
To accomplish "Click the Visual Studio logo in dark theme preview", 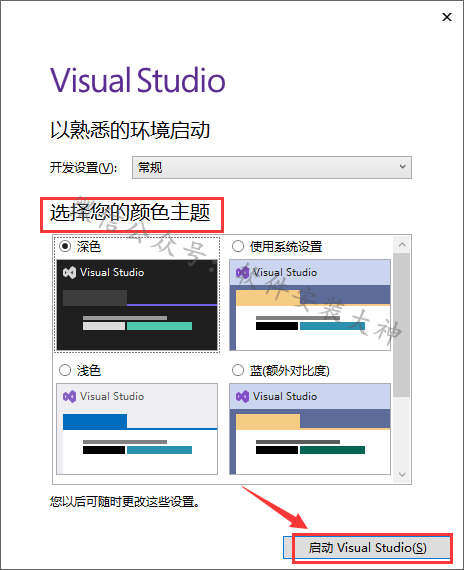I will [69, 272].
